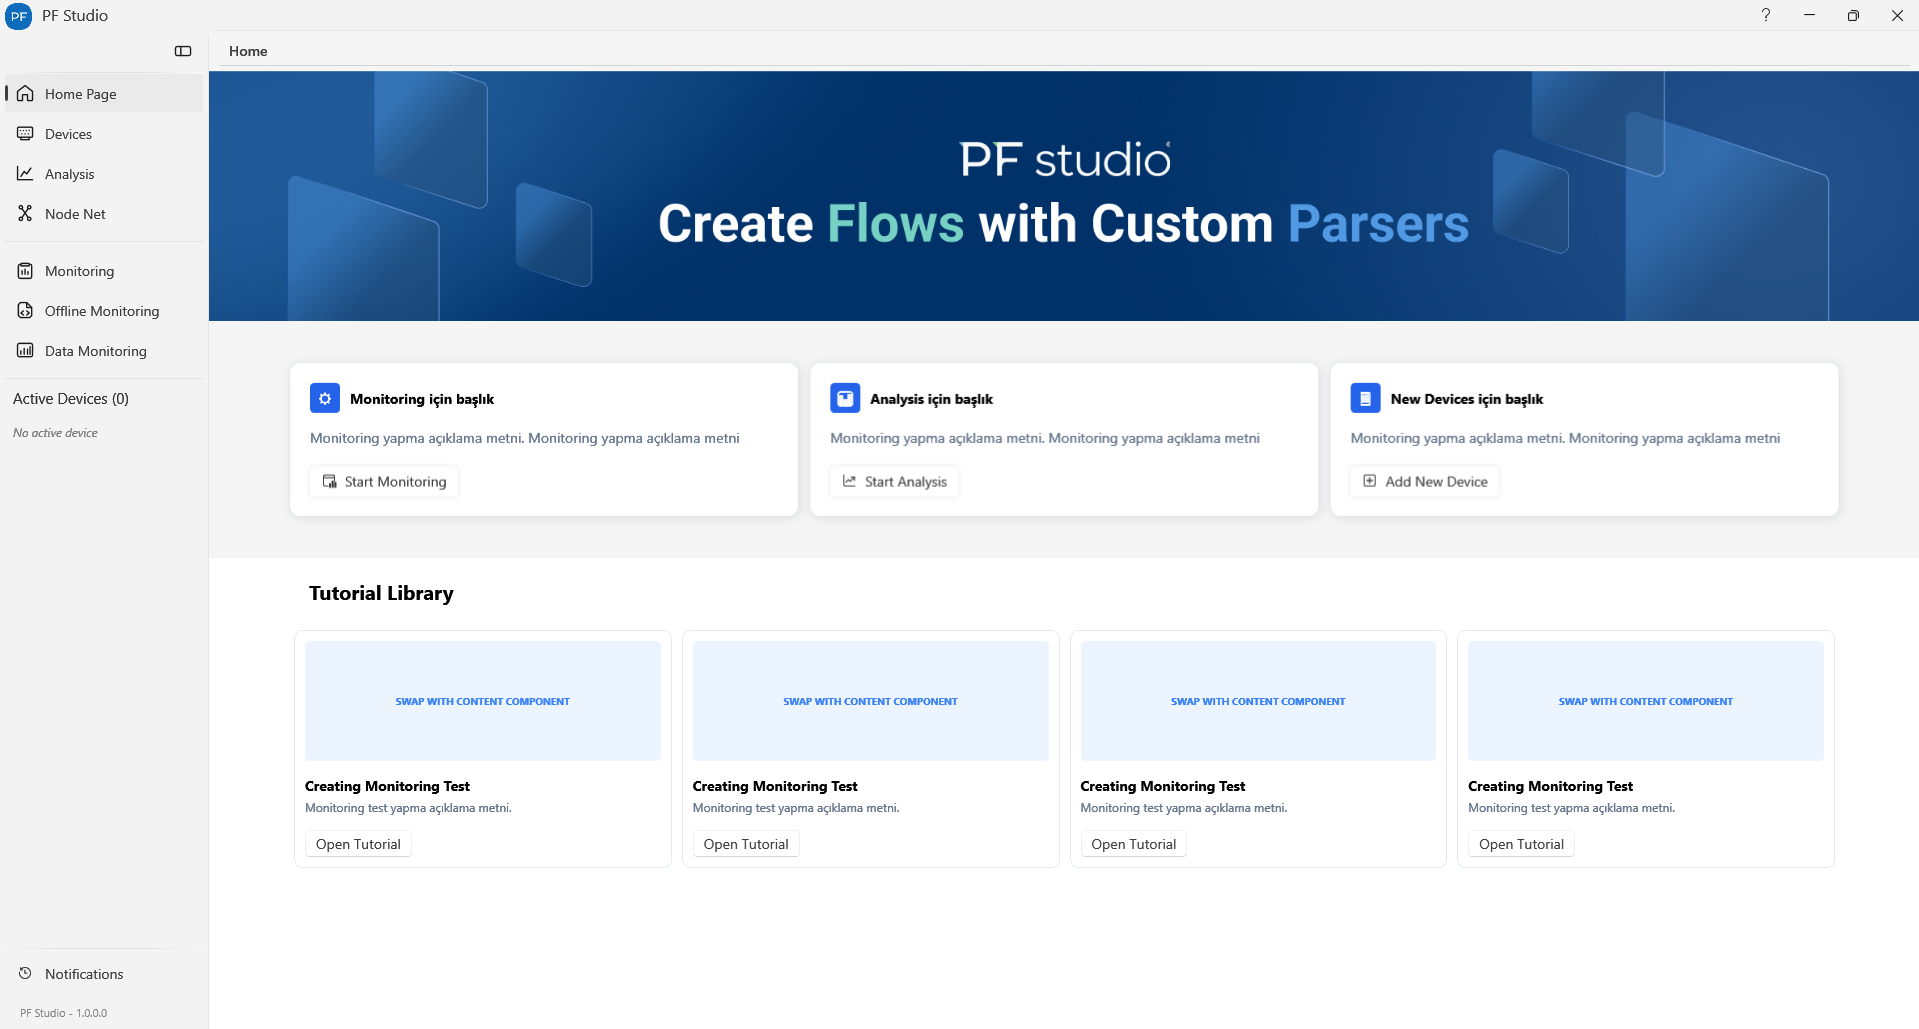Open Data Monitoring from the sidebar
The height and width of the screenshot is (1029, 1919).
coord(95,350)
